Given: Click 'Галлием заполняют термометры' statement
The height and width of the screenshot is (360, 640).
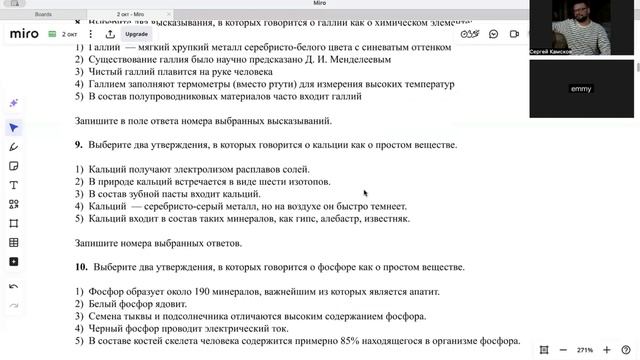Looking at the screenshot, I should (271, 84).
